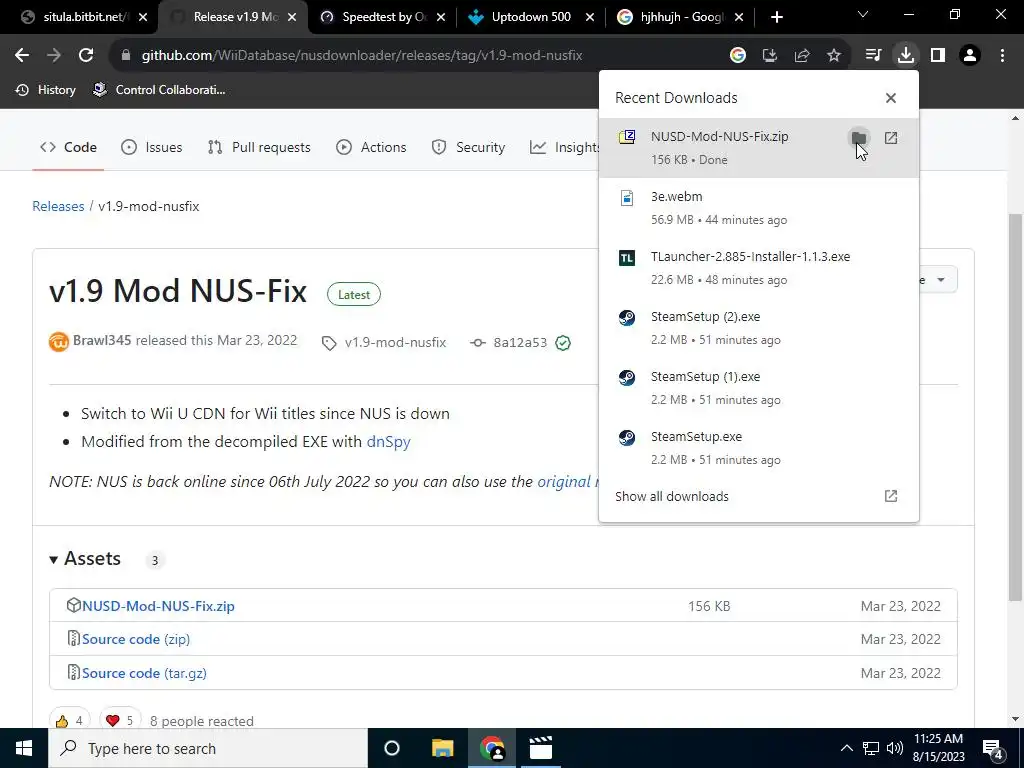Open SteamSetup (2).exe download
Image resolution: width=1024 pixels, height=768 pixels.
click(758, 328)
